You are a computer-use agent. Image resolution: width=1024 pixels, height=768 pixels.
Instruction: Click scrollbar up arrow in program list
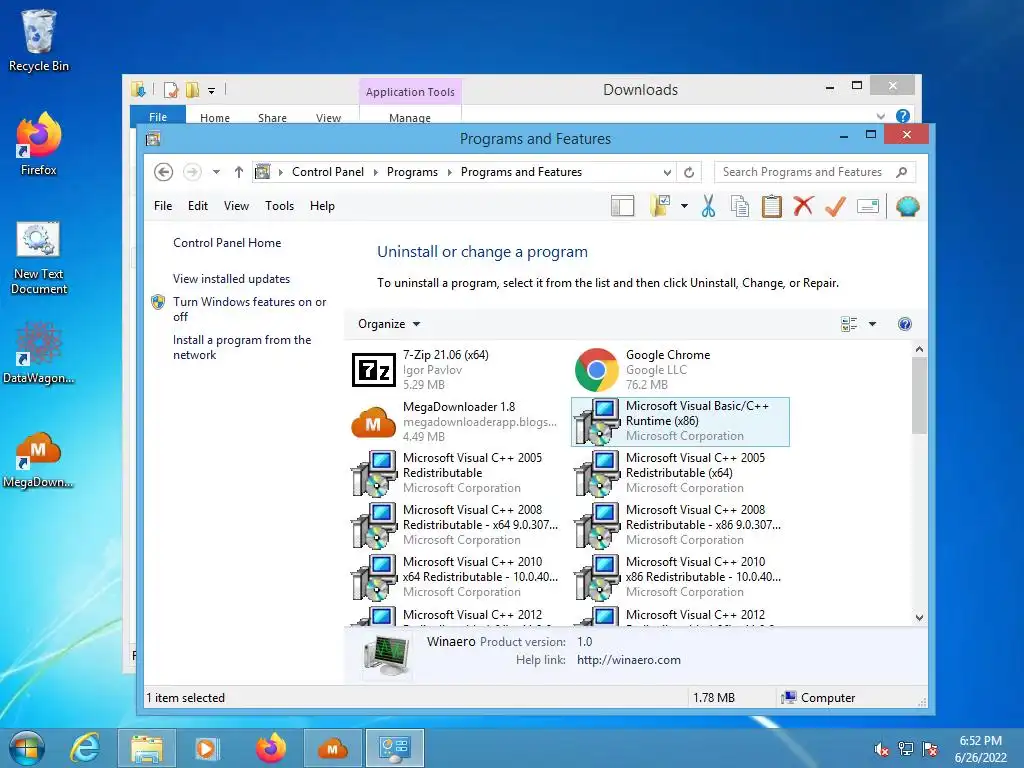pos(920,349)
